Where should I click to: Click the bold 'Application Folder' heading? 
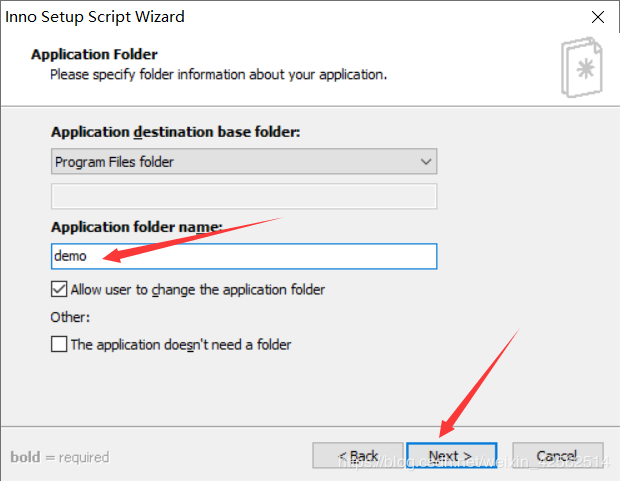[95, 54]
